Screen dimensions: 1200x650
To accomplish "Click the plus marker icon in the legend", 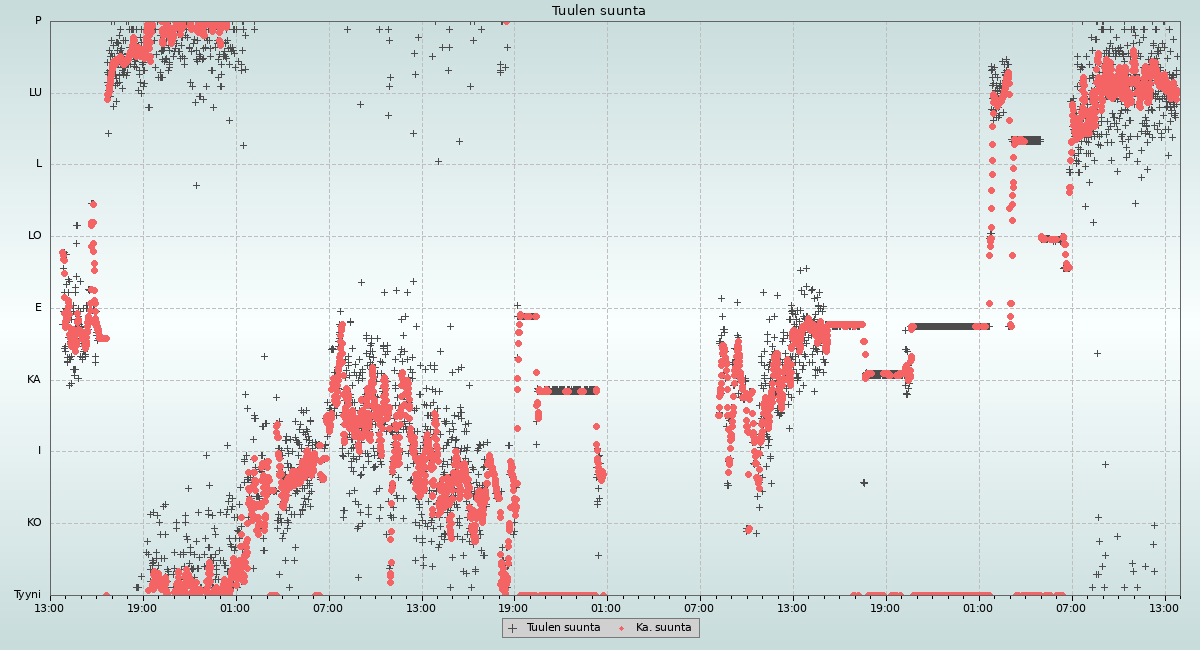I will [x=513, y=628].
